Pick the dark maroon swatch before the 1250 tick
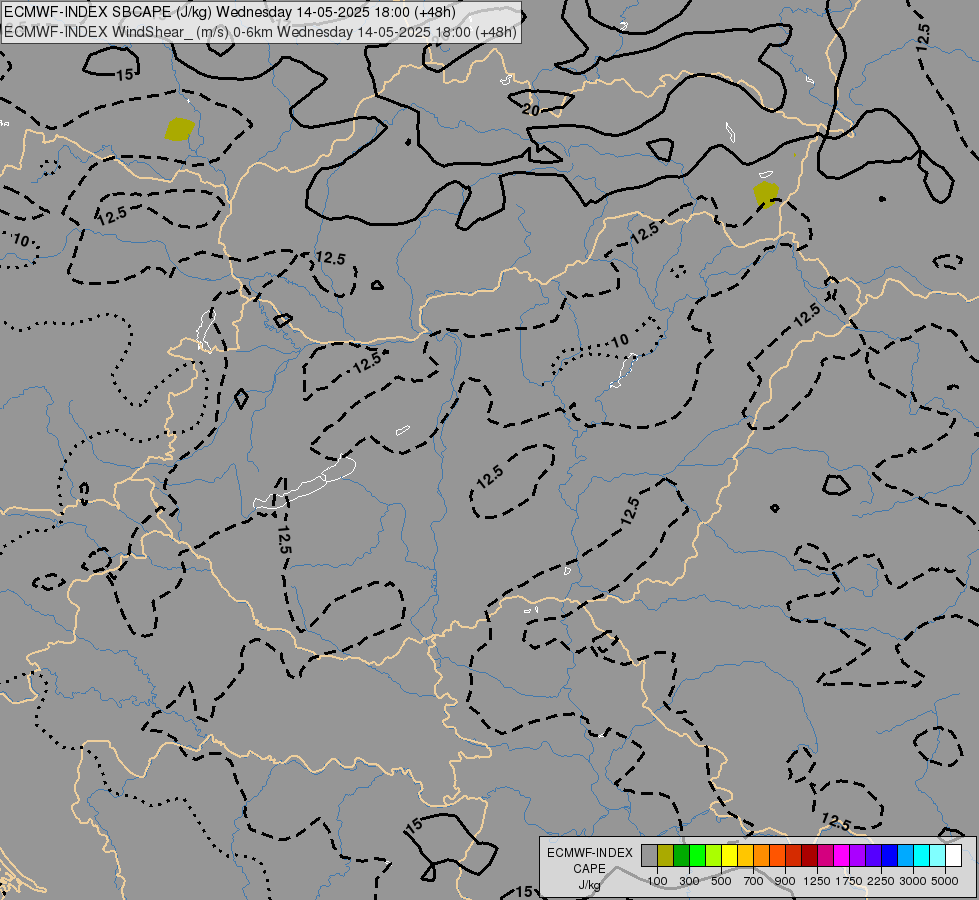This screenshot has width=979, height=900. [810, 855]
